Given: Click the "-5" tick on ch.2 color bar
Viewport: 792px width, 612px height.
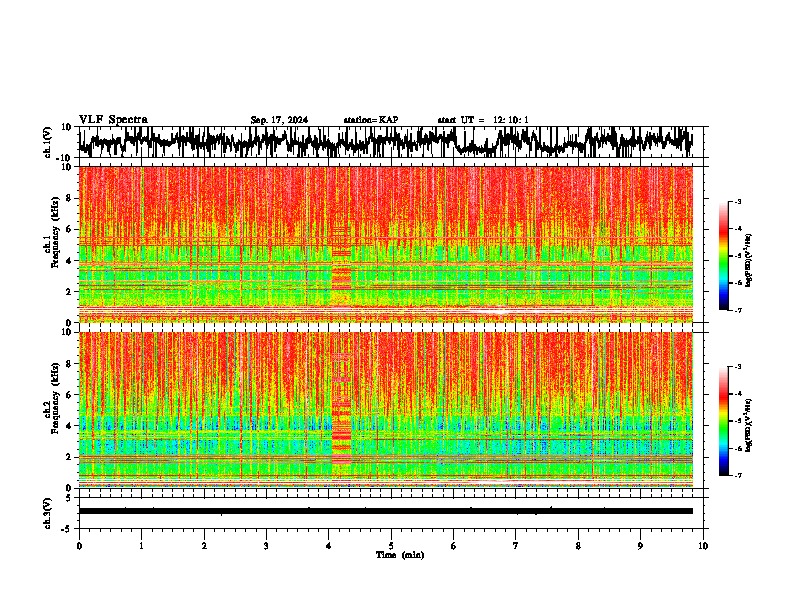Looking at the screenshot, I should click(737, 421).
